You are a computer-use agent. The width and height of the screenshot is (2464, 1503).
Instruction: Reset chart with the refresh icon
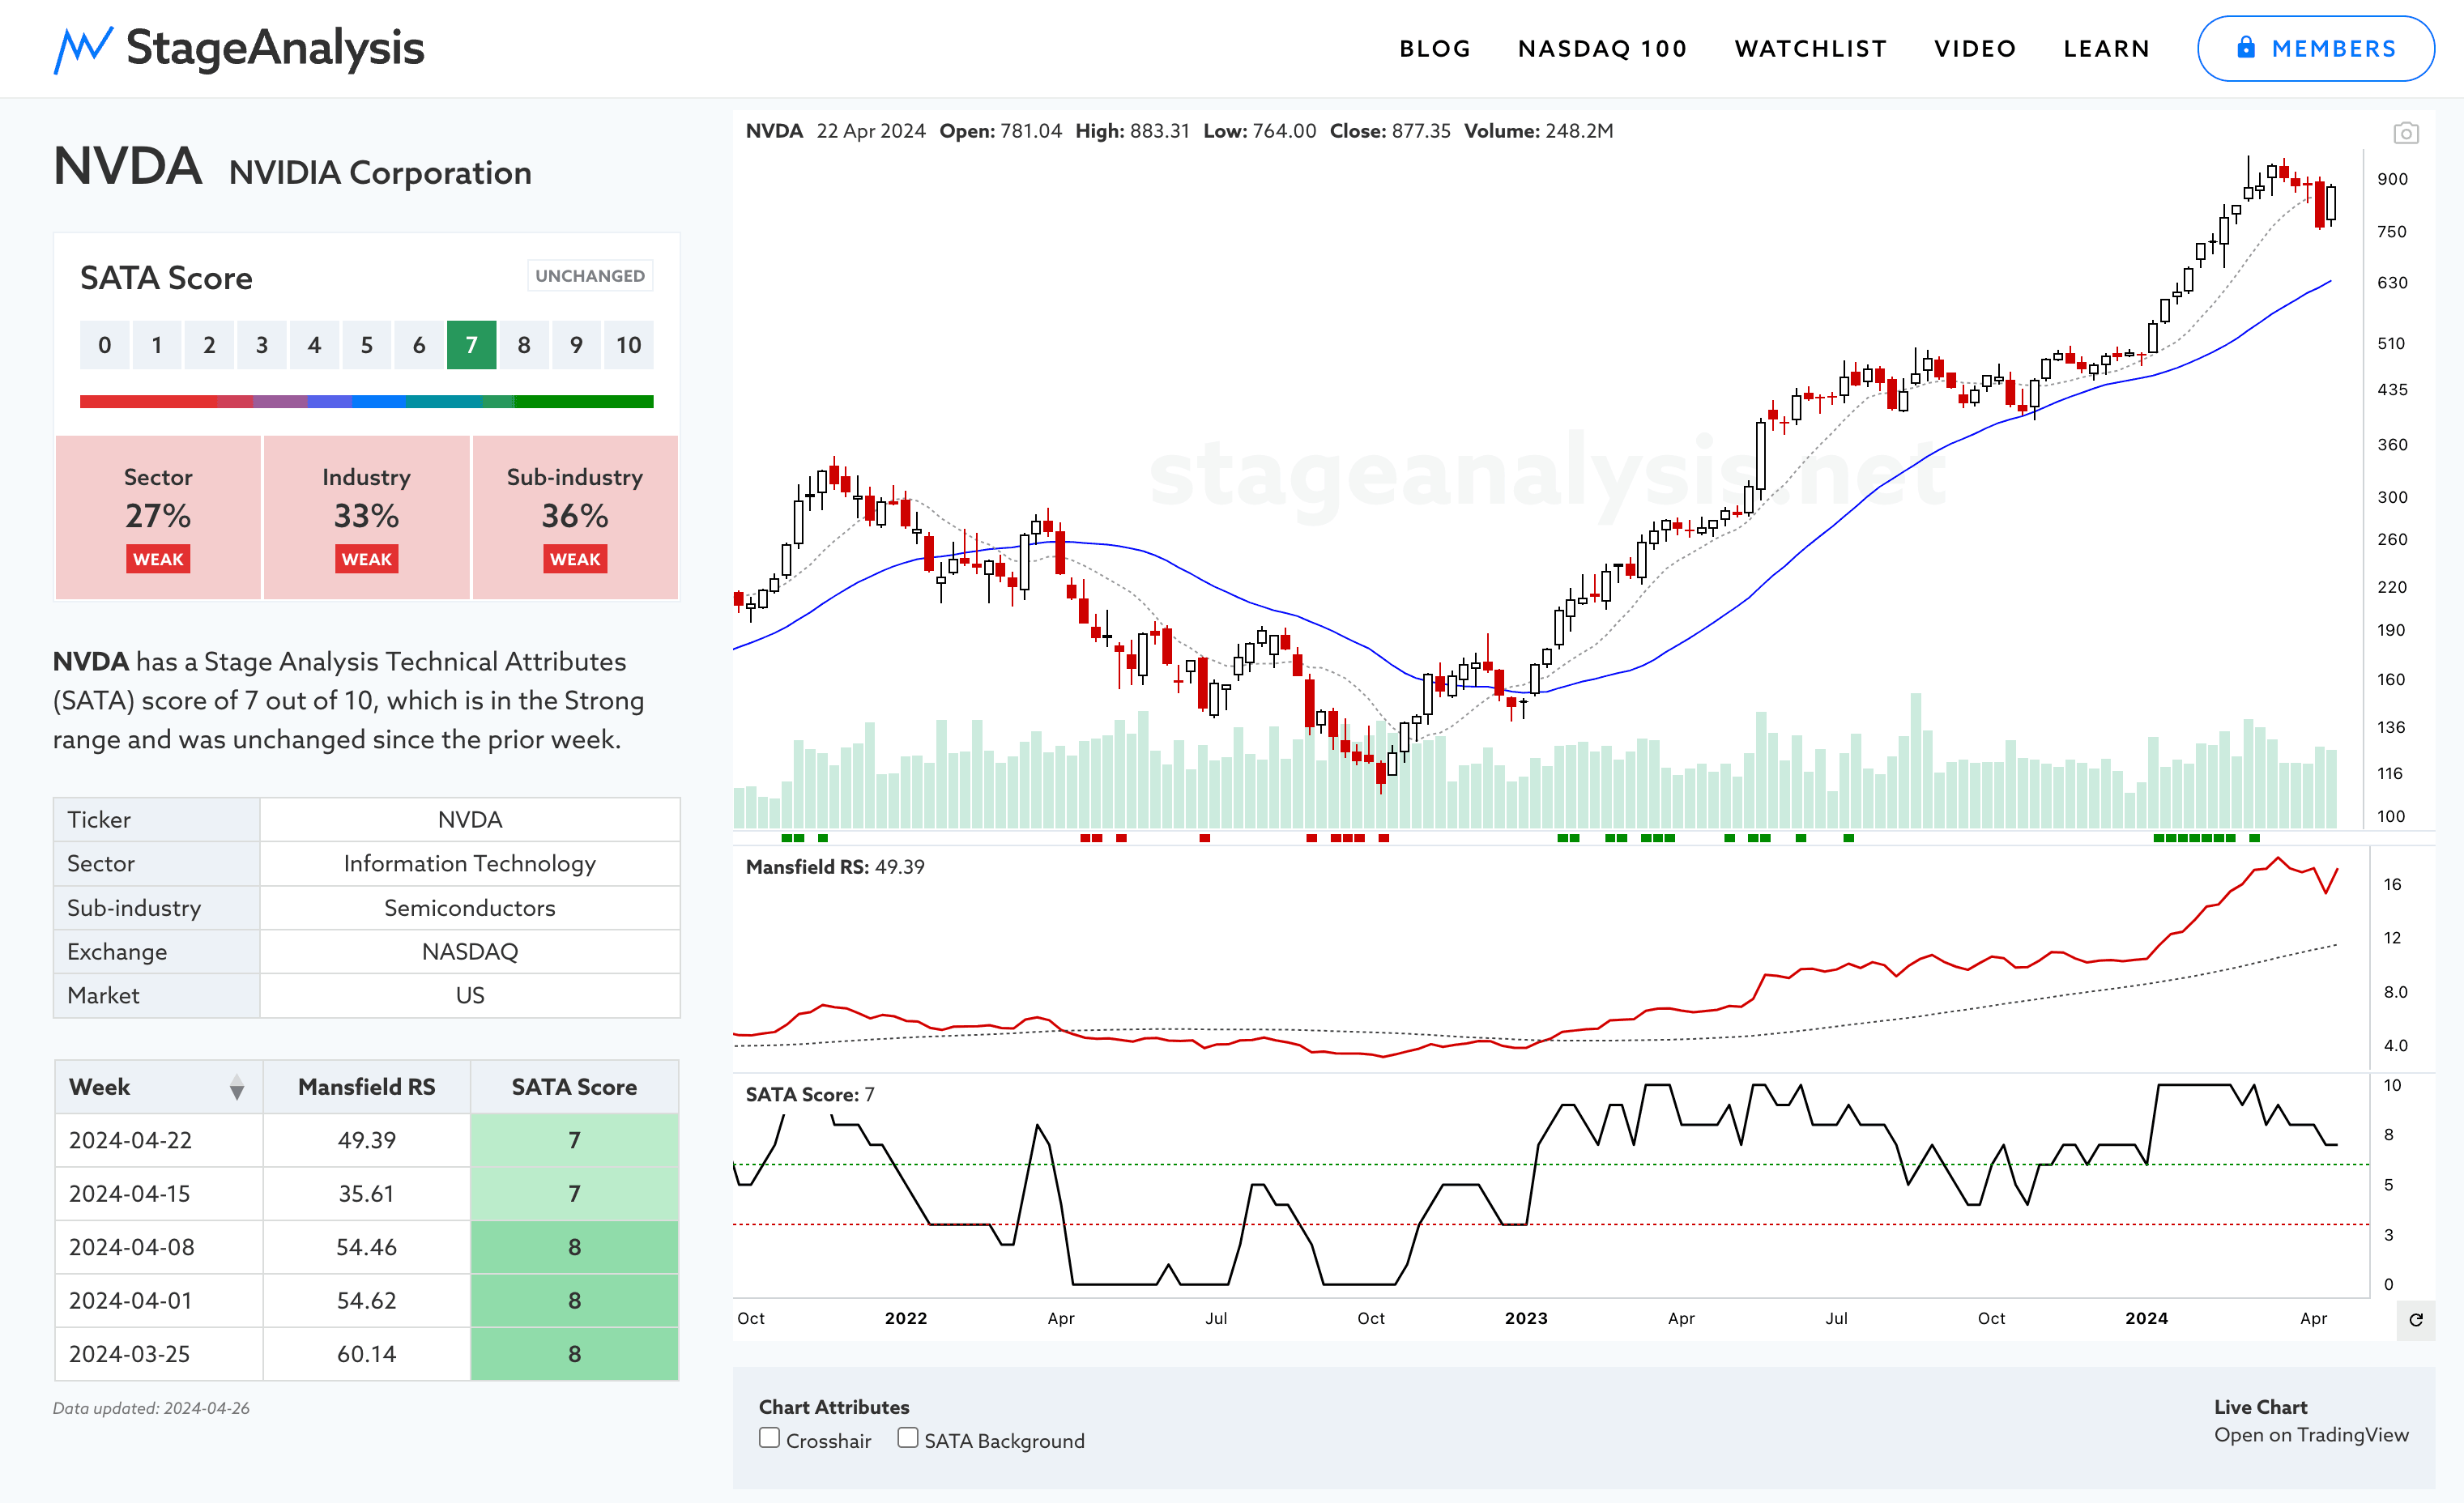pyautogui.click(x=2415, y=1320)
